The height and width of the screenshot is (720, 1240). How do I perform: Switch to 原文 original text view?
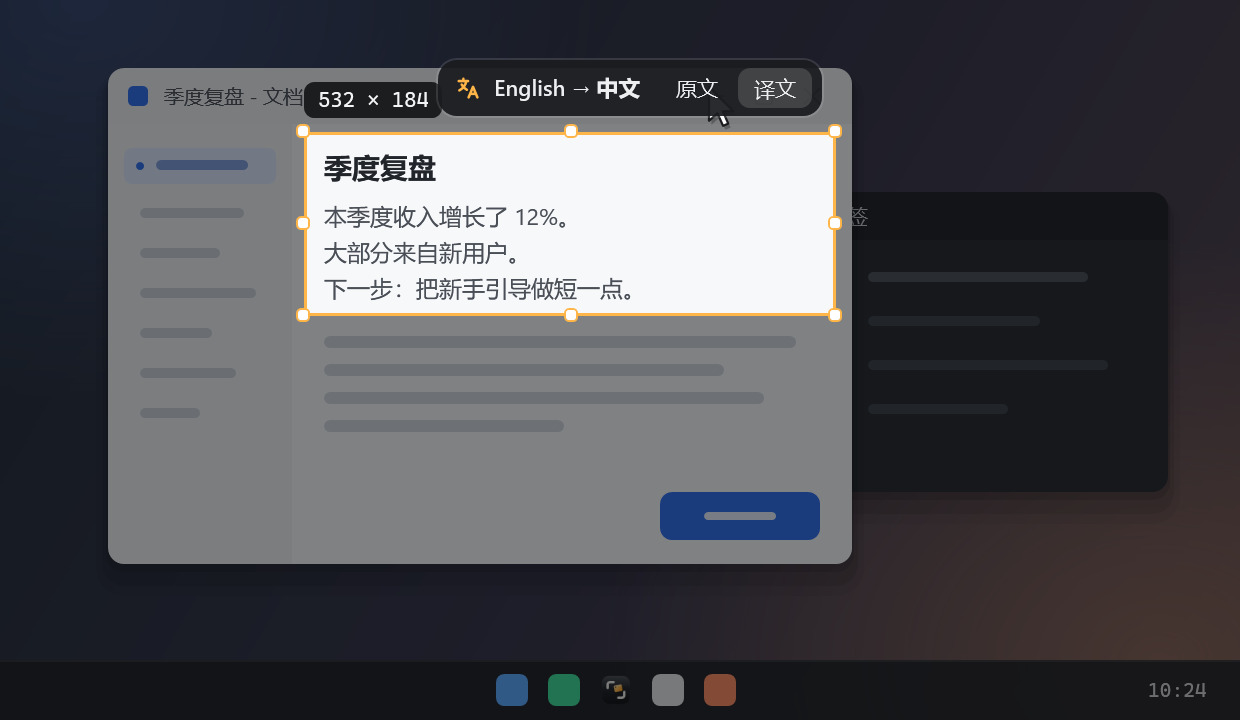[697, 89]
